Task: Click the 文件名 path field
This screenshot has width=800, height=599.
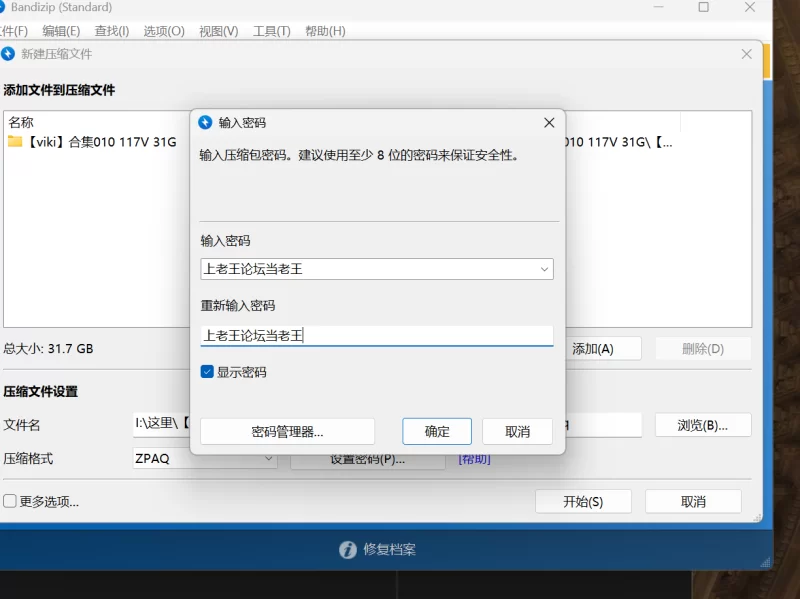Action: [x=161, y=425]
